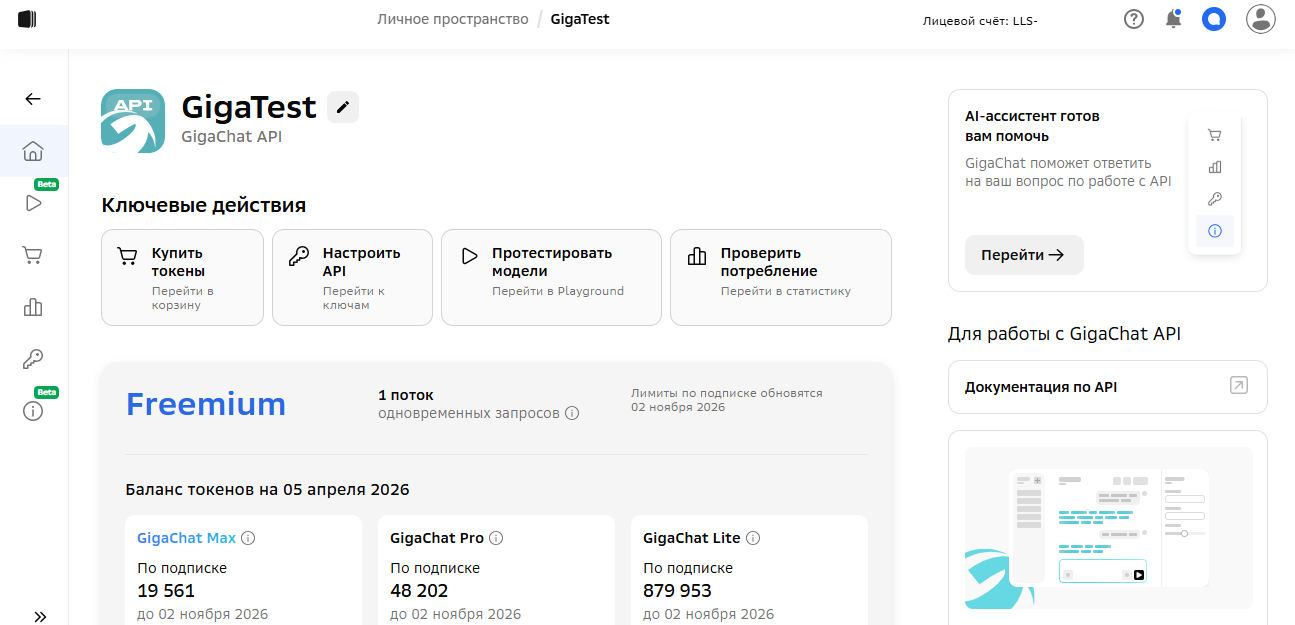The width and height of the screenshot is (1295, 625).
Task: Open GigaChat Max link
Action: click(x=187, y=538)
